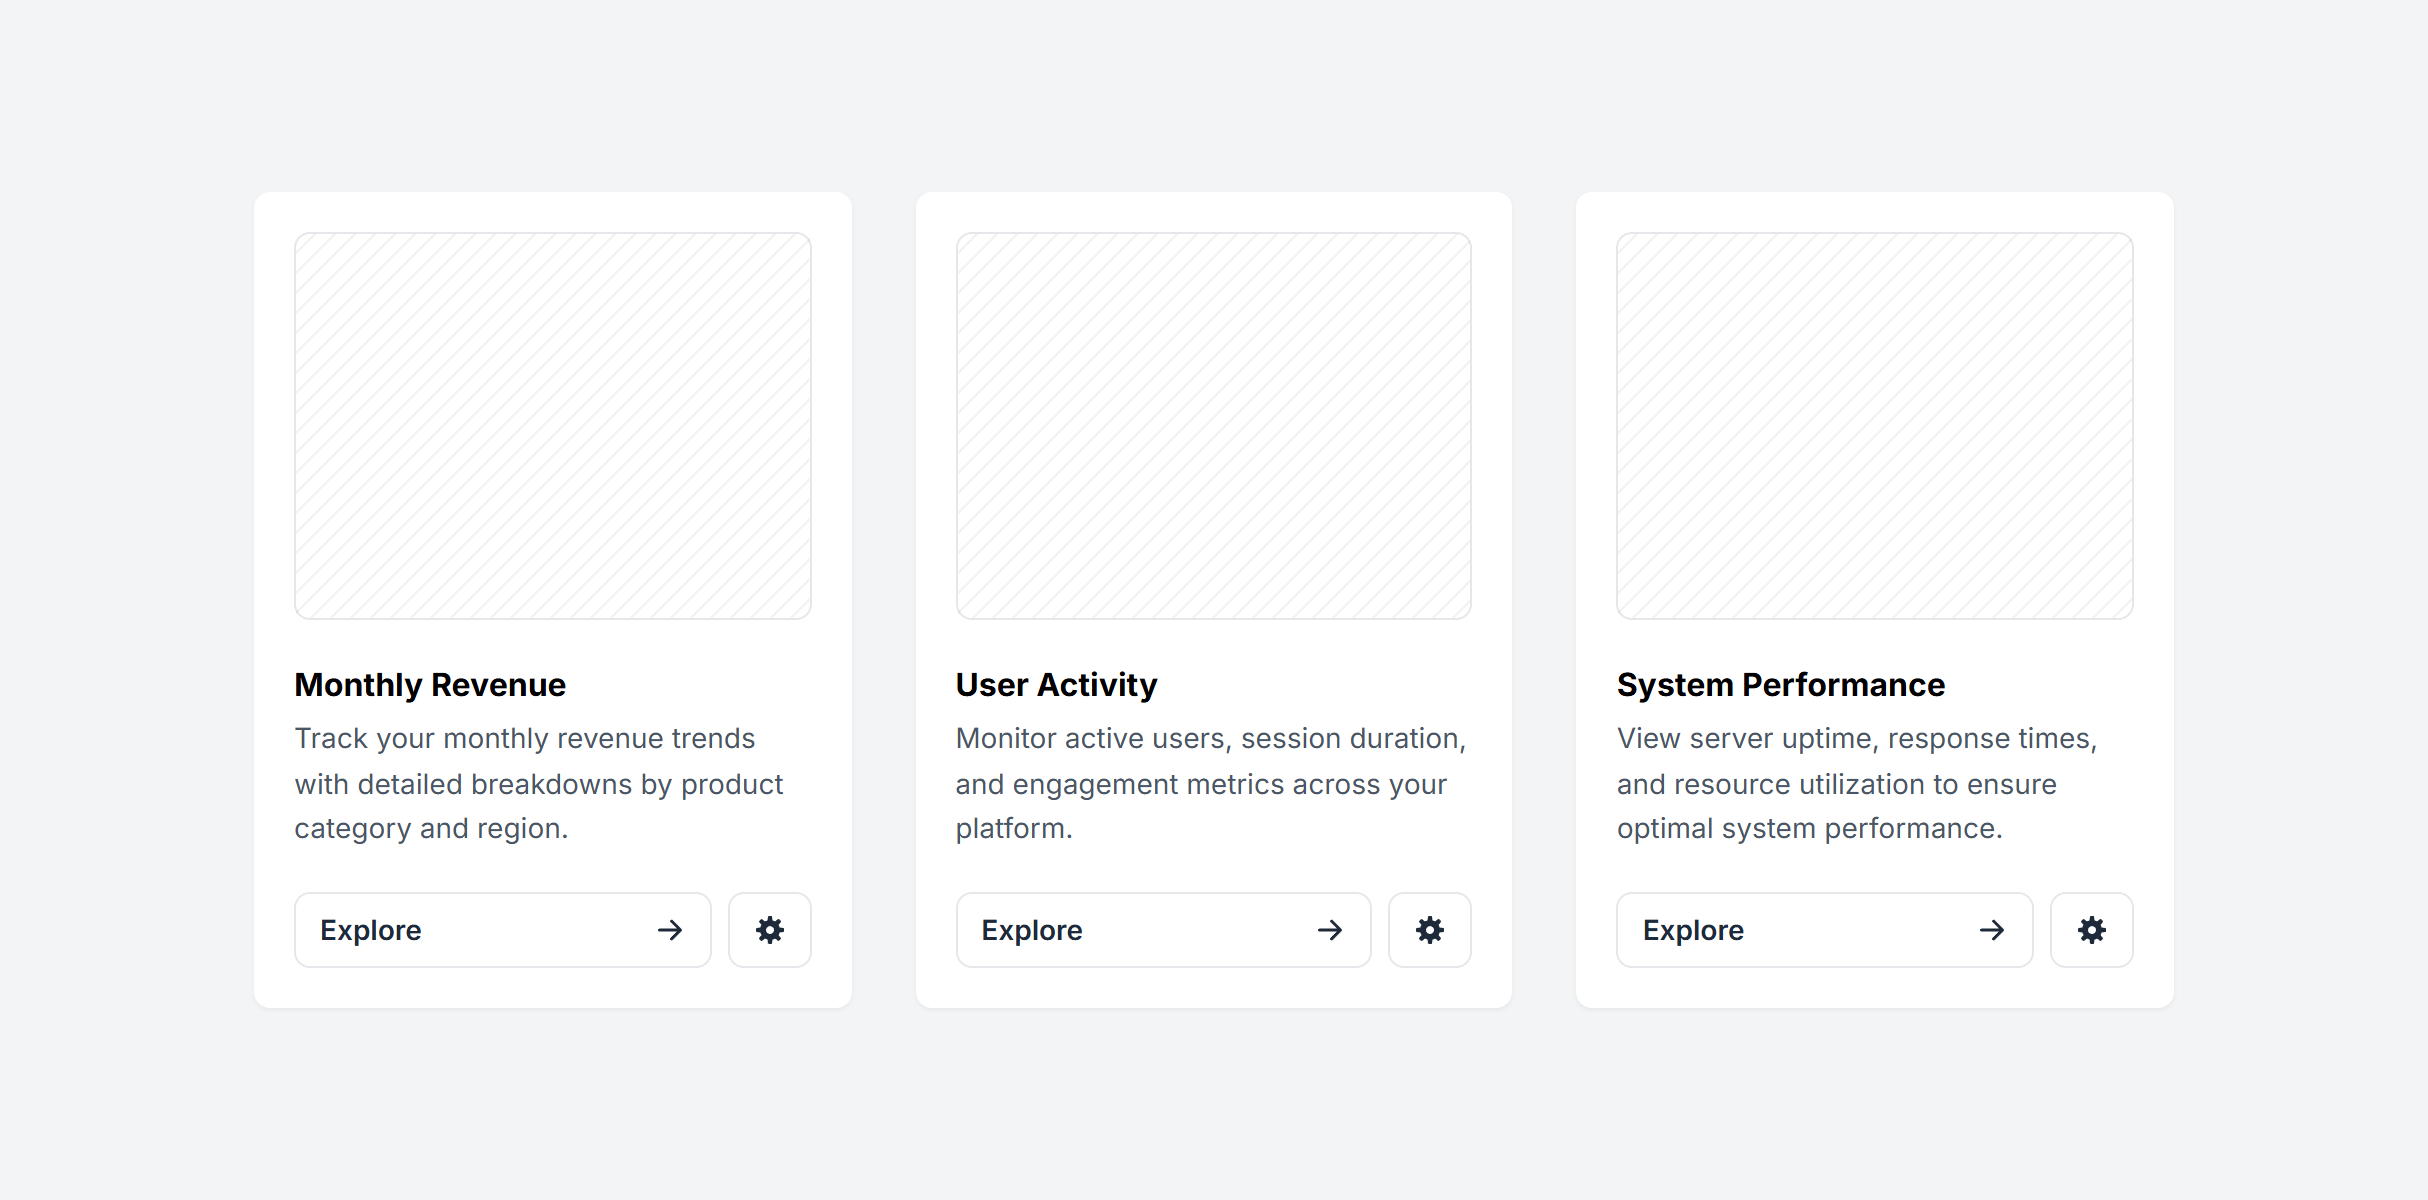The image size is (2428, 1200).
Task: Open settings gear on System Performance card
Action: (x=2091, y=930)
